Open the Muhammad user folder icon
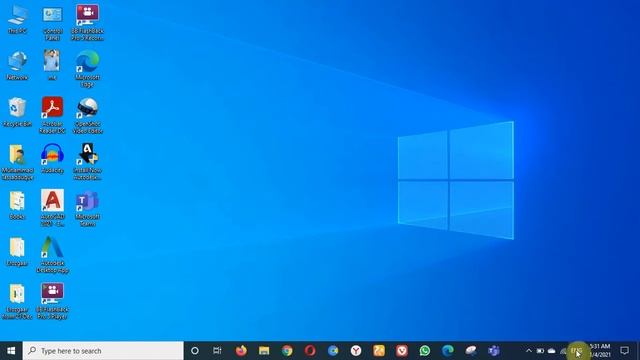Screen dimensions: 640x360 coord(17,162)
